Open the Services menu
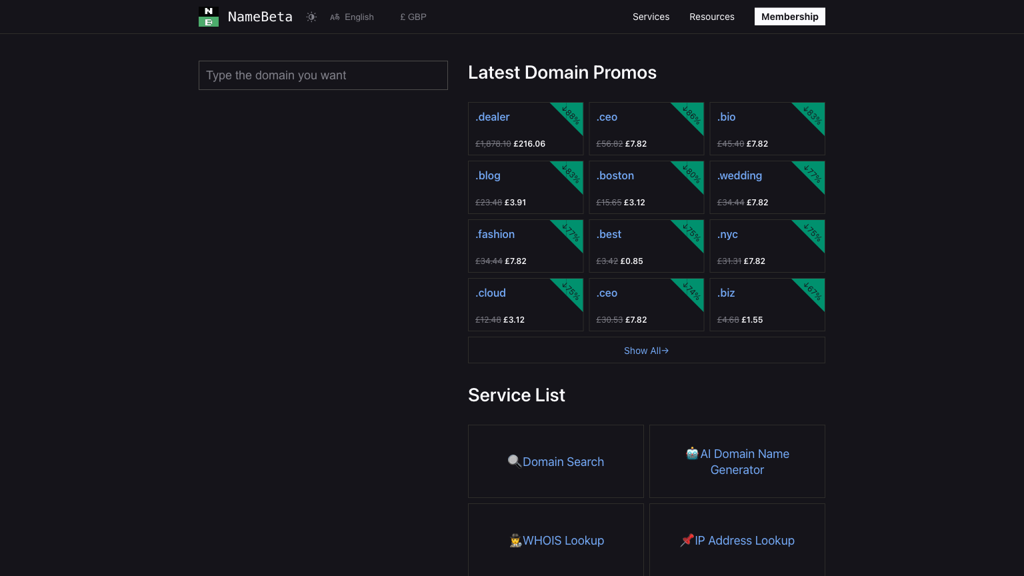The height and width of the screenshot is (576, 1024). (651, 16)
